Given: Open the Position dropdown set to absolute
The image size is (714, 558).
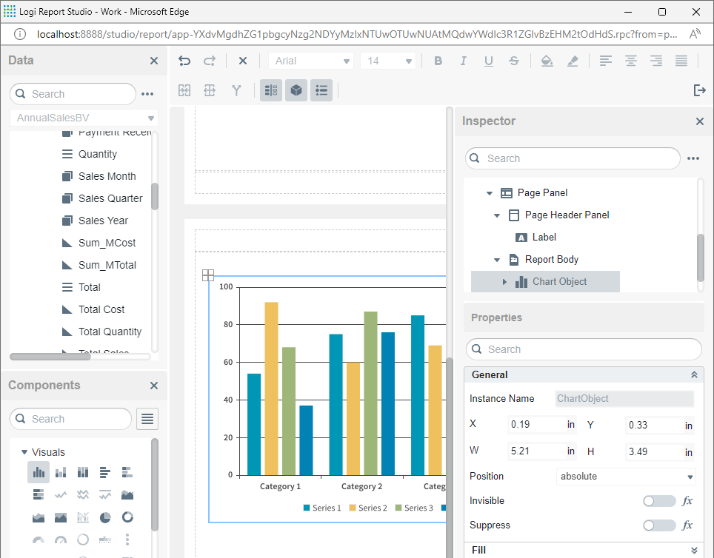Looking at the screenshot, I should pyautogui.click(x=625, y=477).
